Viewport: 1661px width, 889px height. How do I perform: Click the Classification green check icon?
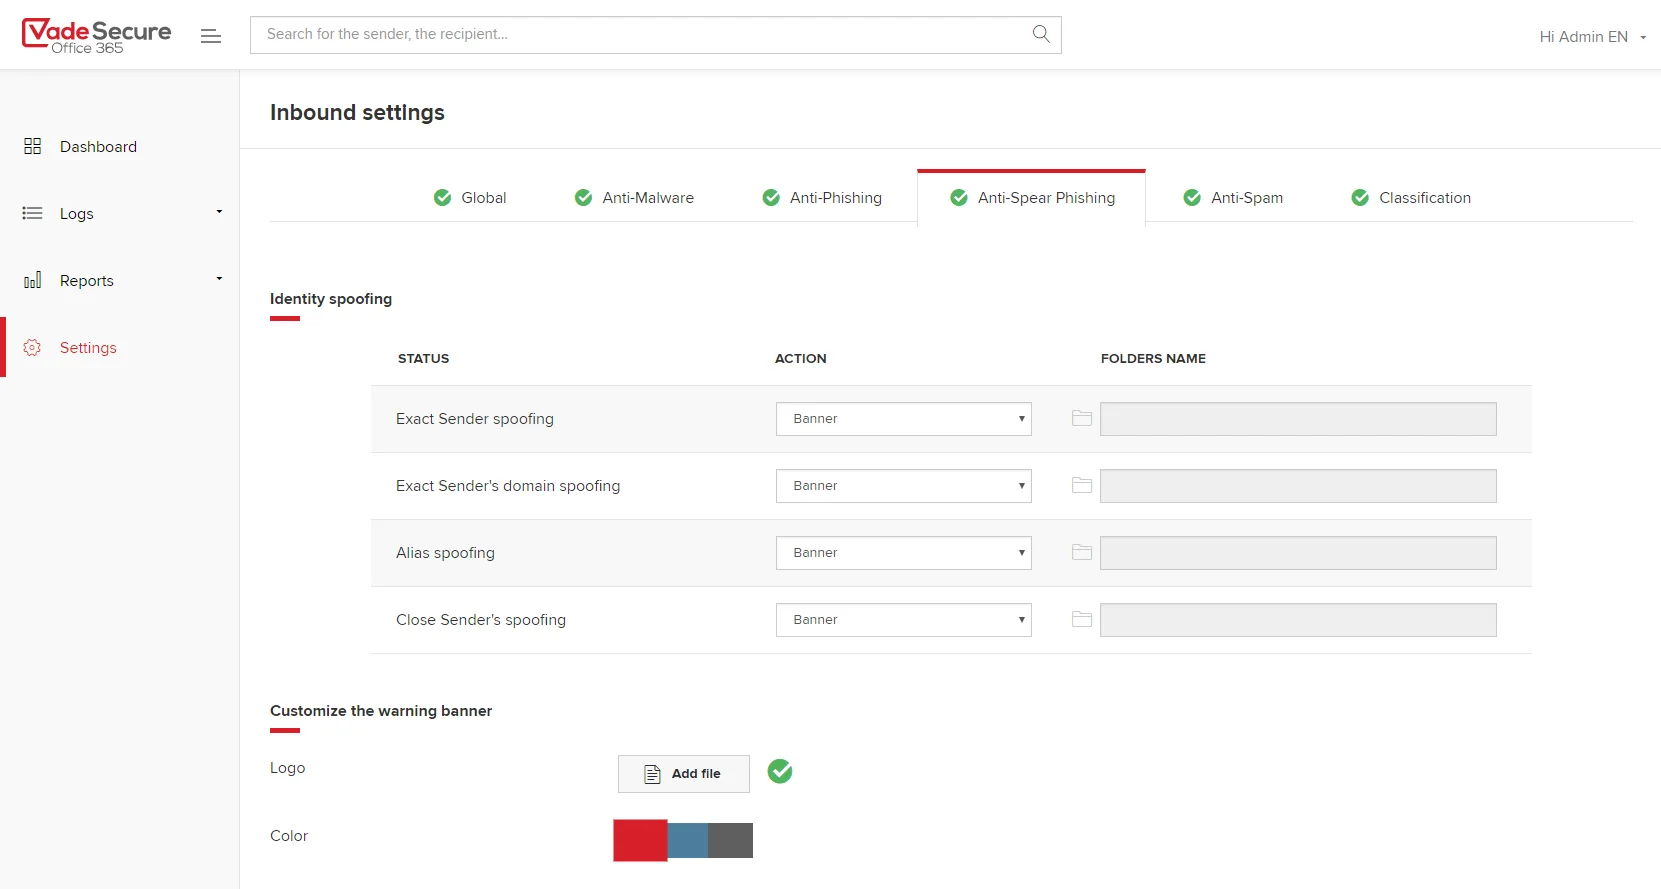[x=1360, y=197]
